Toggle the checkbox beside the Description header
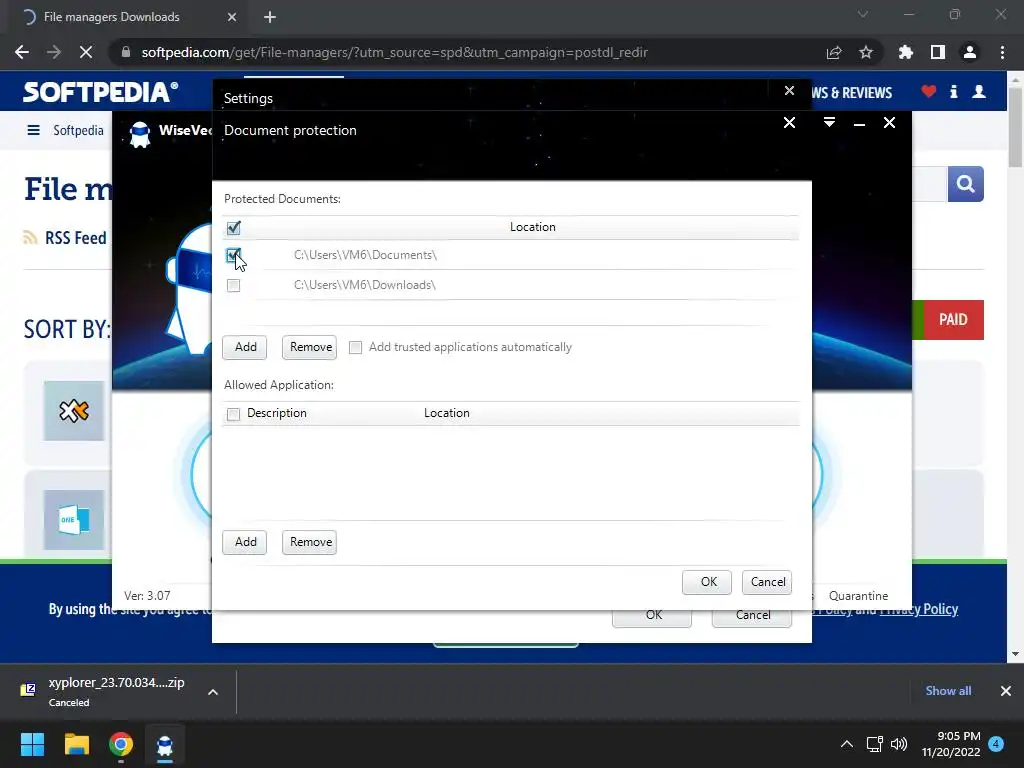 tap(233, 414)
